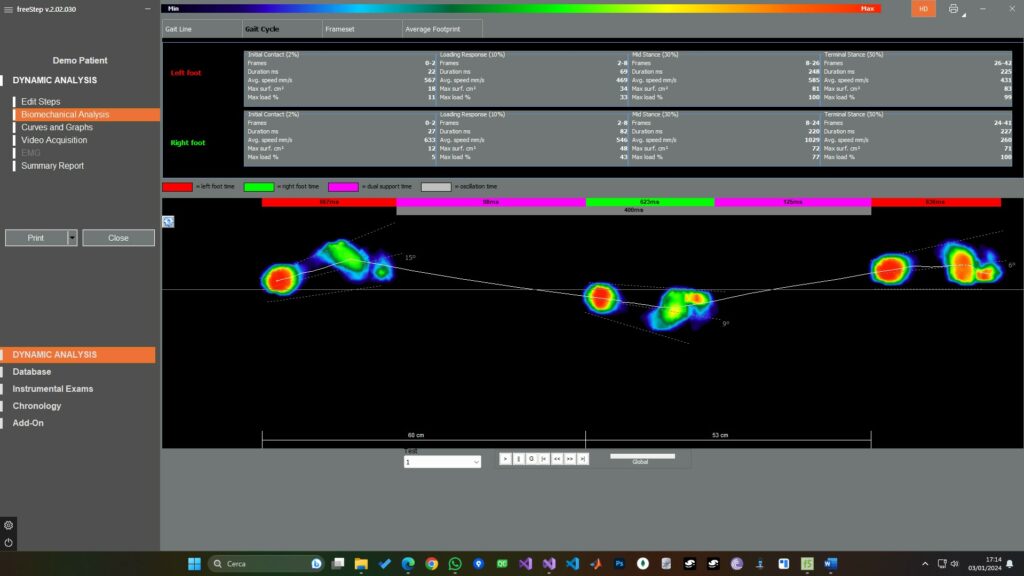Step forward one frame using the >> icon
The image size is (1024, 576).
(569, 459)
